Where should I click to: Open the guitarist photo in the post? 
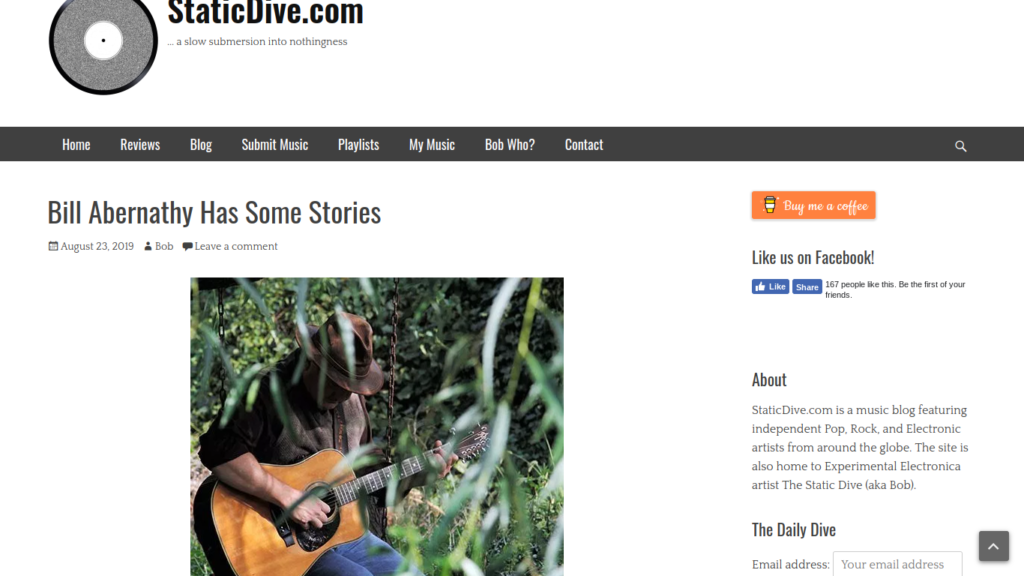(x=377, y=426)
